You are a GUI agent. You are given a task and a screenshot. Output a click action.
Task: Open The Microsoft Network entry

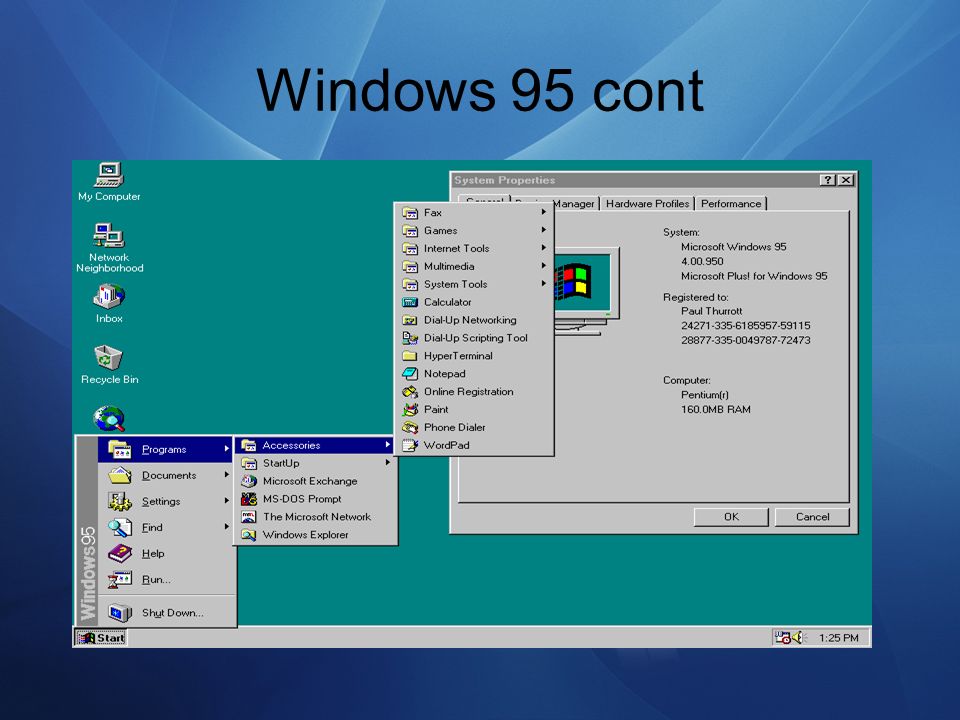[x=315, y=517]
